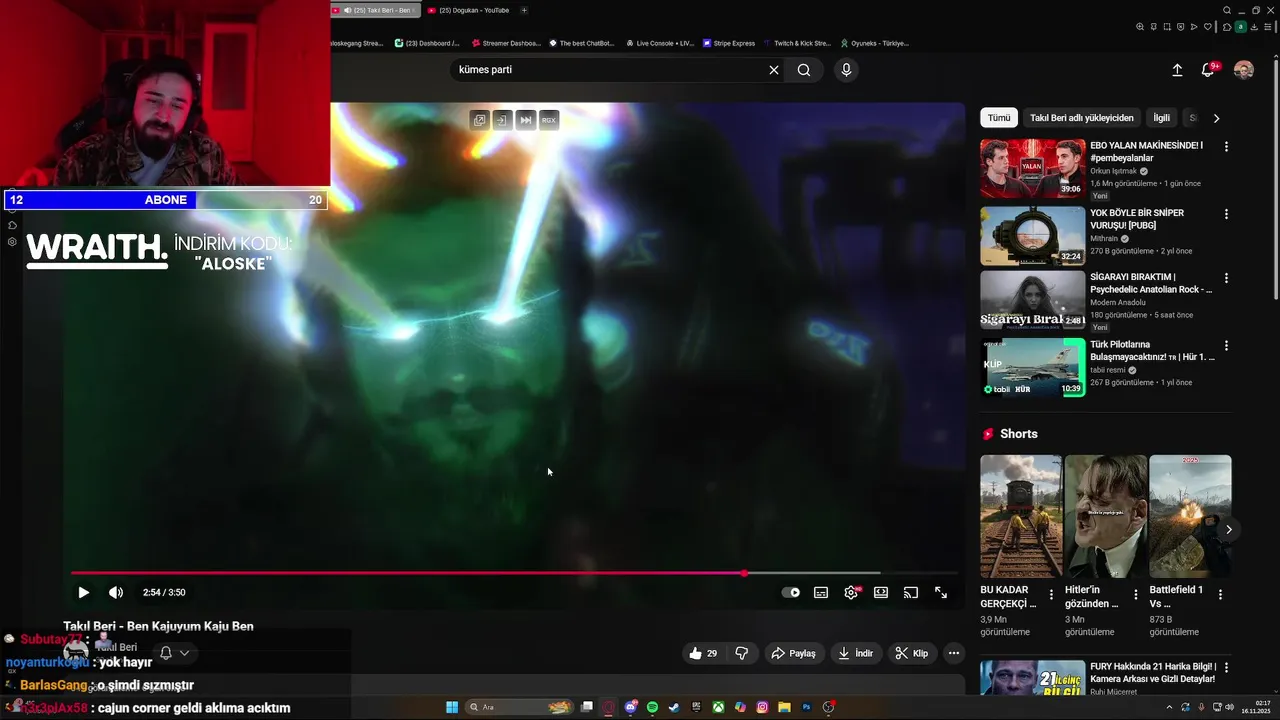This screenshot has width=1280, height=720.
Task: Open options for 'EBO YALAN MAKİNESİNDE!' video
Action: point(1226,146)
